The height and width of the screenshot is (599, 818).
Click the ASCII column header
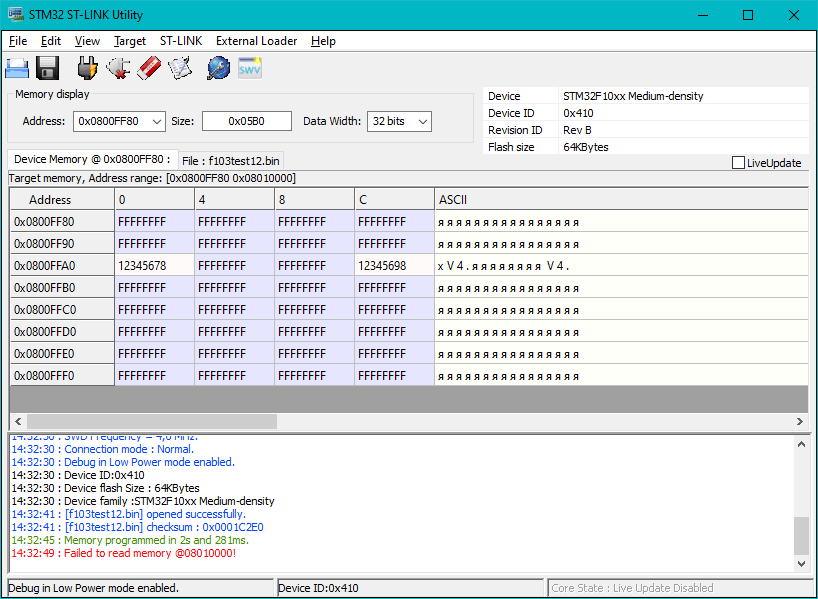pyautogui.click(x=621, y=199)
